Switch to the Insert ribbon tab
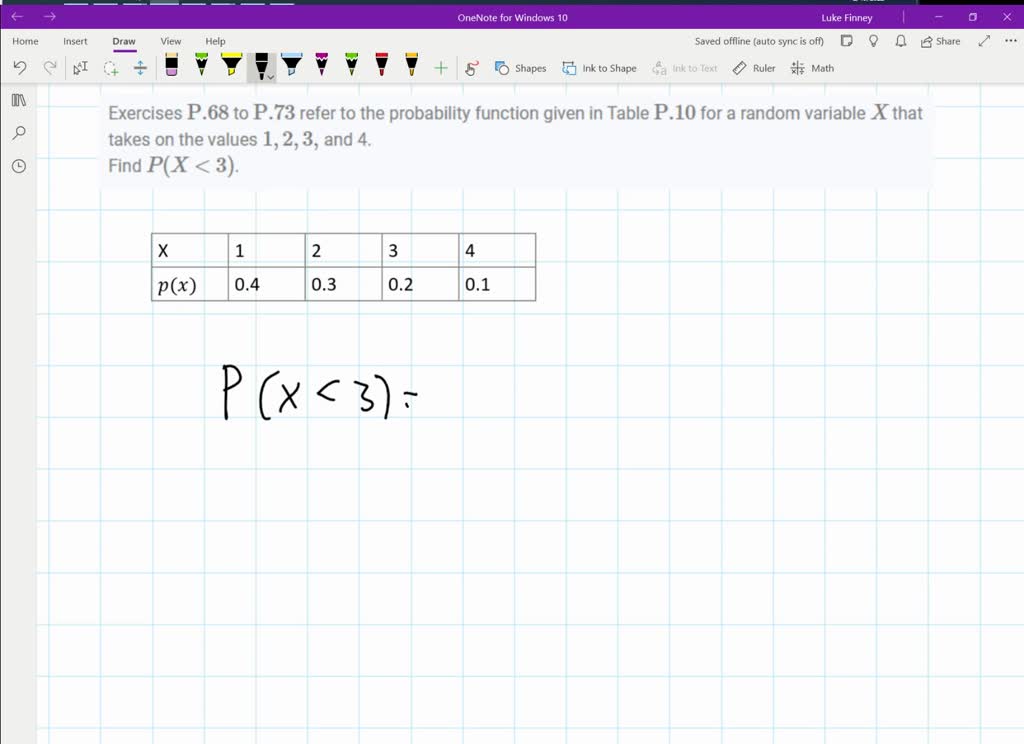The width and height of the screenshot is (1024, 744). pyautogui.click(x=75, y=41)
